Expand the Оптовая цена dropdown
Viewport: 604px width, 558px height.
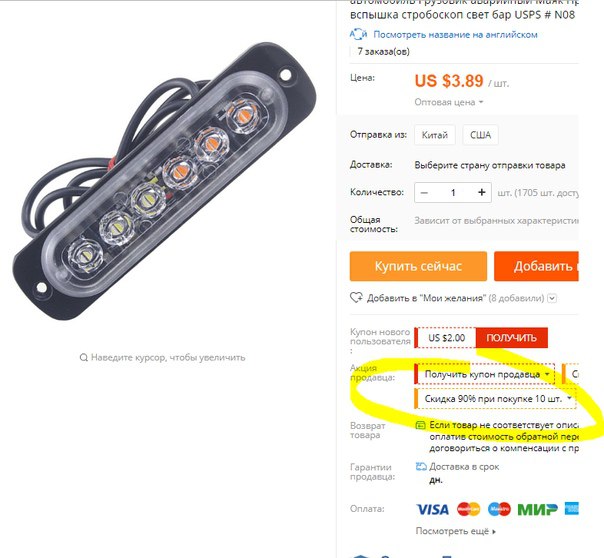pos(449,102)
